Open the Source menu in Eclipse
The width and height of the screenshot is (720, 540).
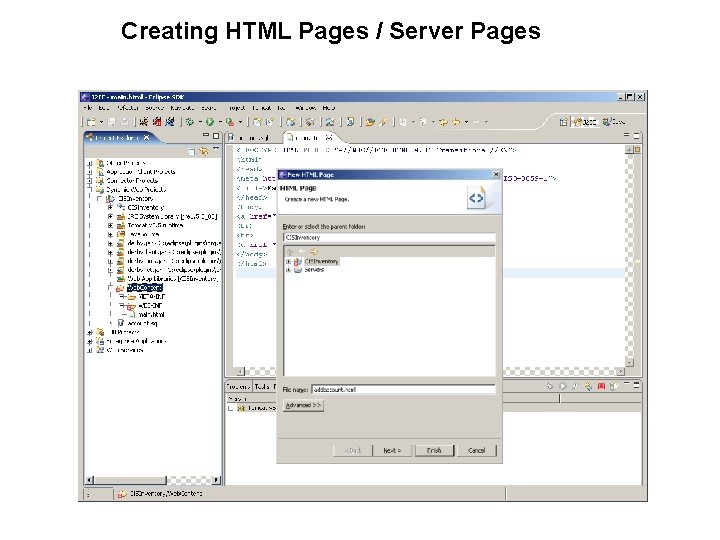tap(154, 108)
